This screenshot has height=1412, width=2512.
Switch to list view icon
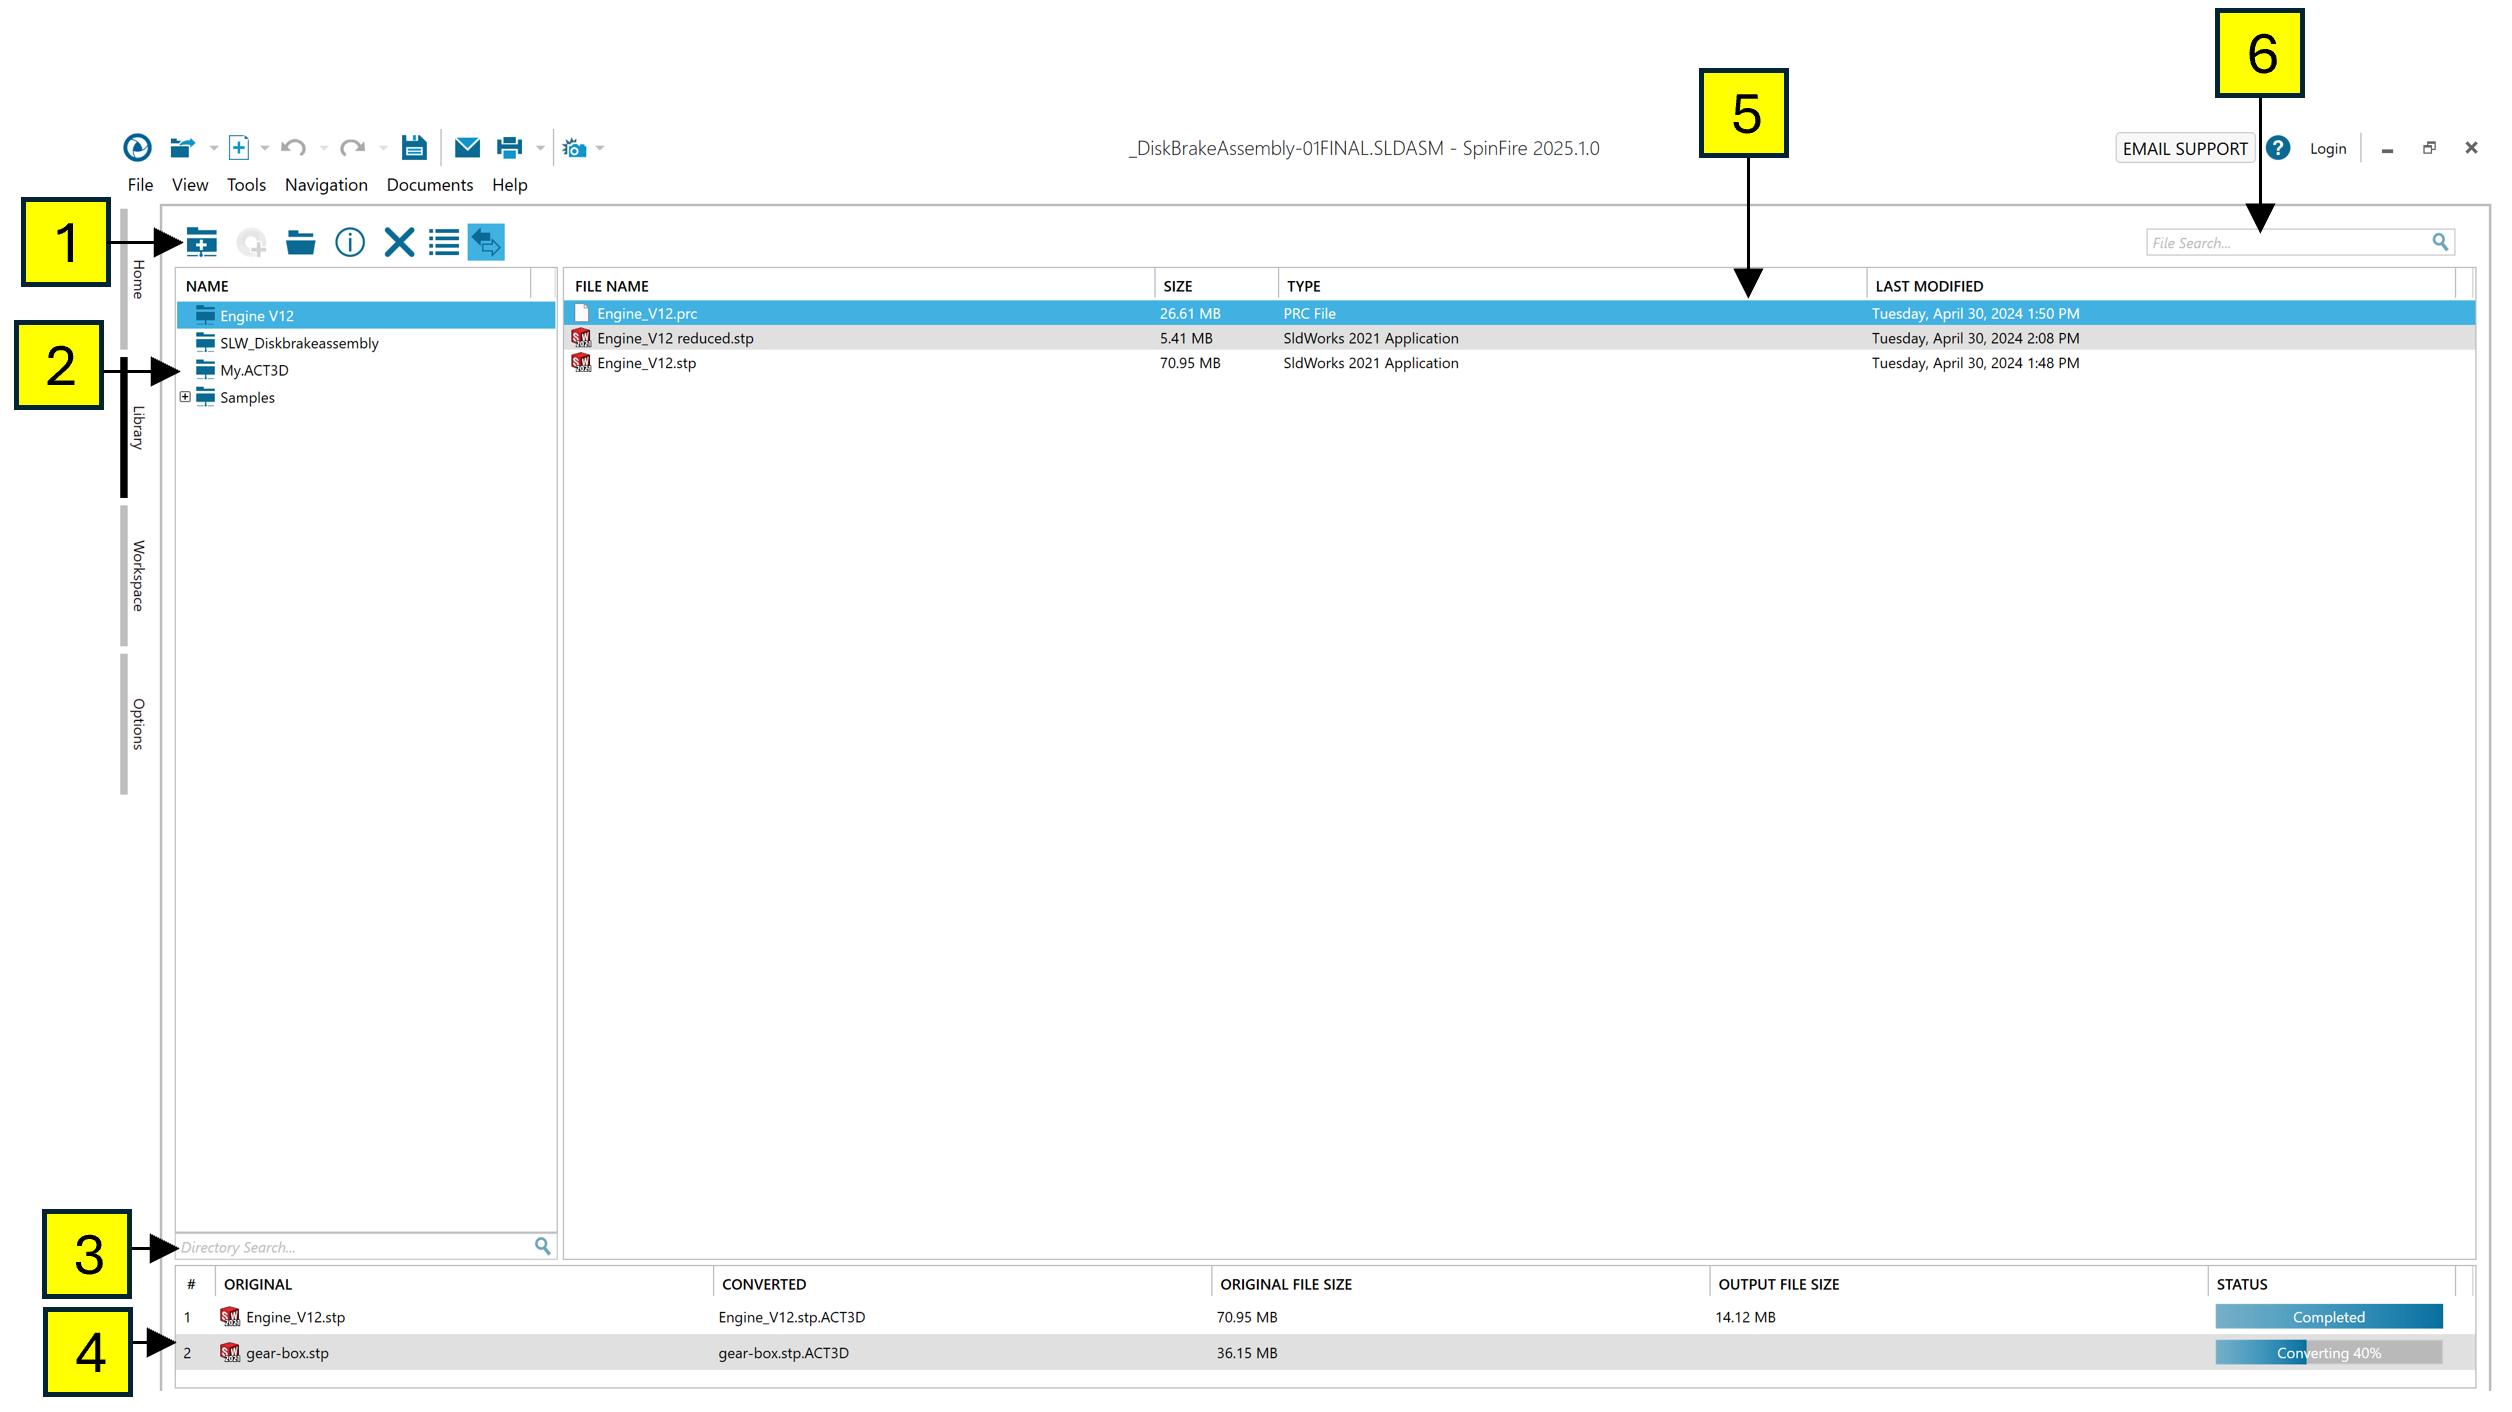coord(444,242)
